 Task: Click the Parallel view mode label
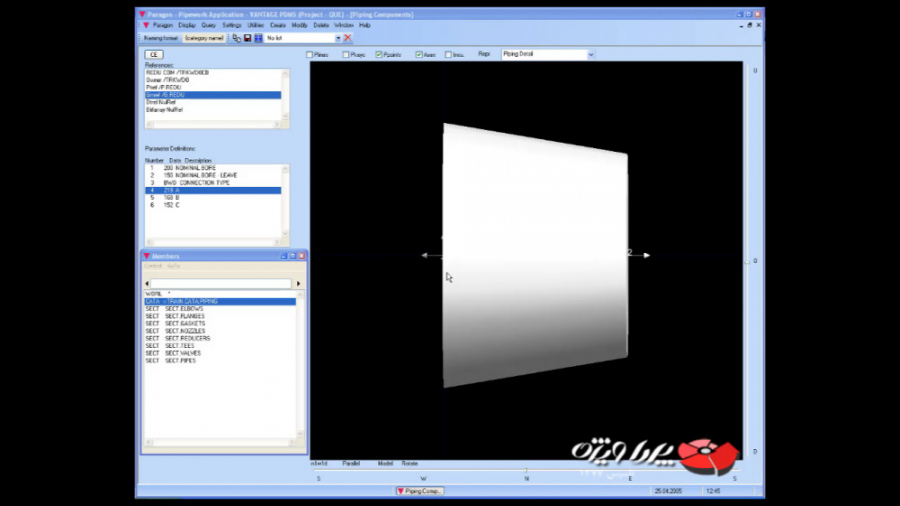tap(351, 464)
